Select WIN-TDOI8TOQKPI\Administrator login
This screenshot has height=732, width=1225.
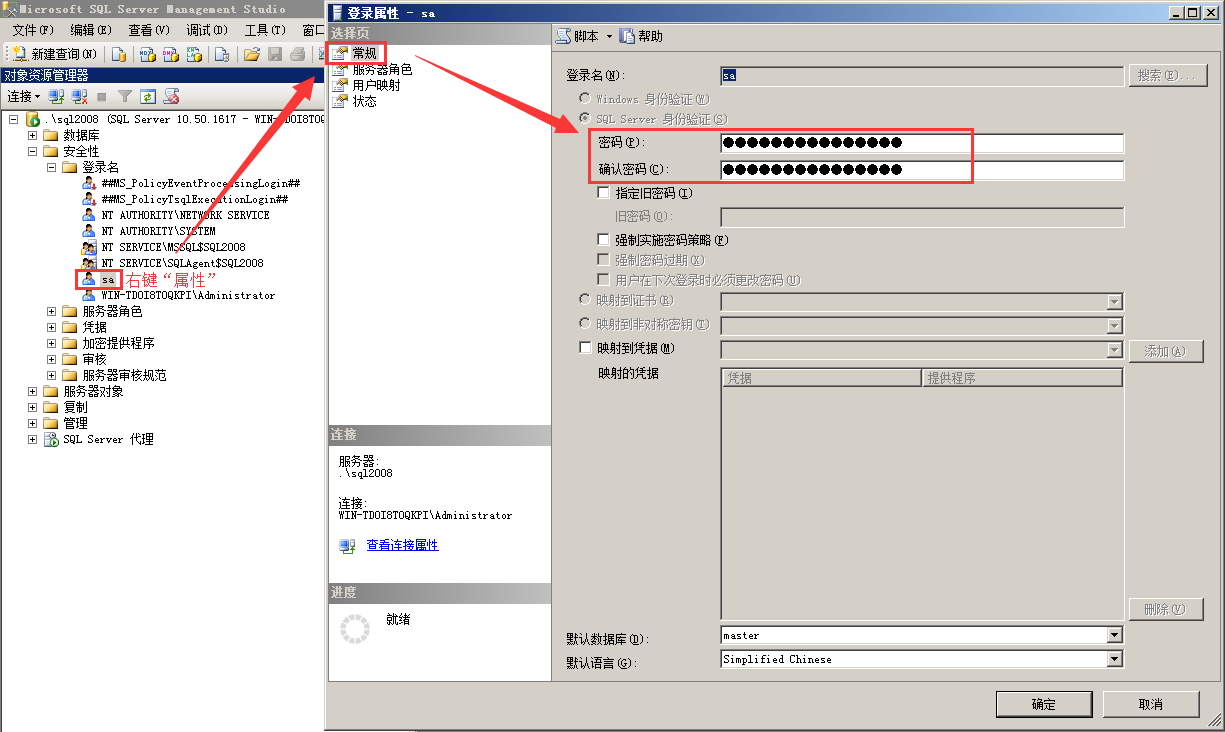[188, 295]
